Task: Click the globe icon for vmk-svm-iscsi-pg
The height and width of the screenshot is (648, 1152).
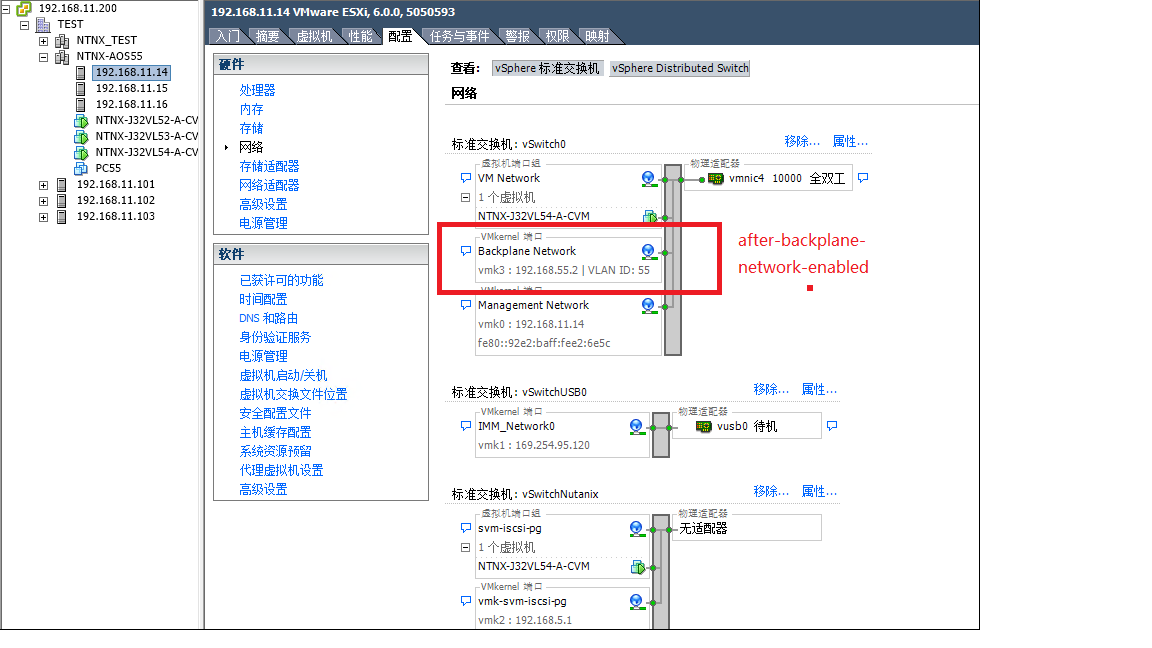Action: (636, 602)
